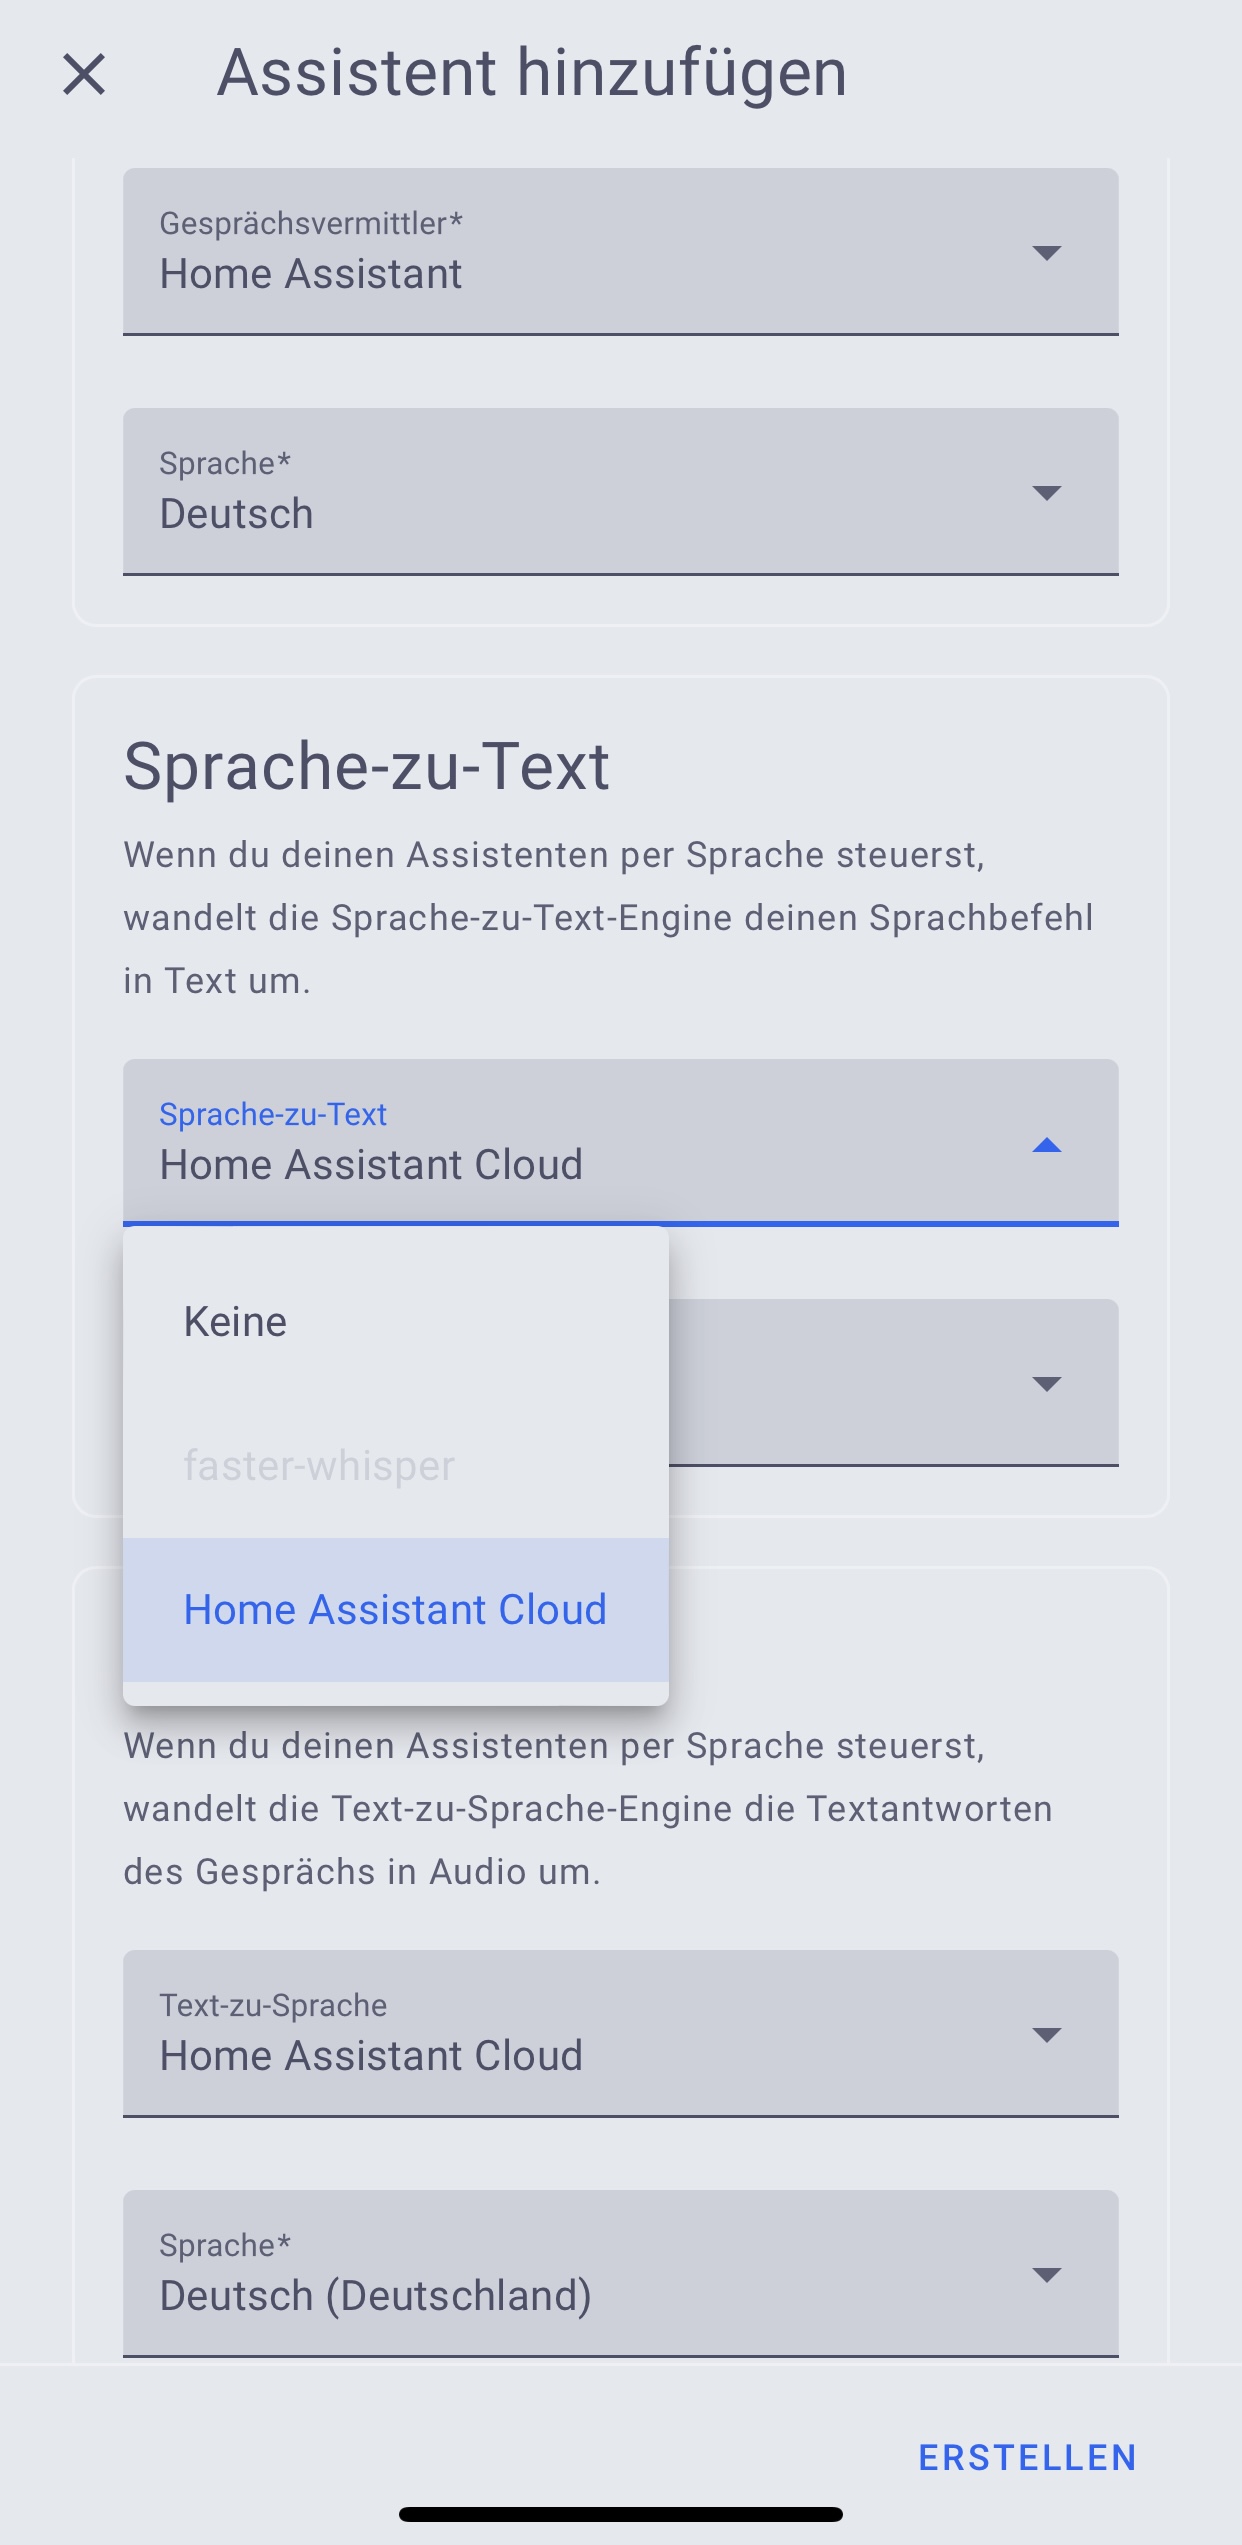Click the disabled faster-whisper entry
The width and height of the screenshot is (1242, 2545).
point(320,1464)
